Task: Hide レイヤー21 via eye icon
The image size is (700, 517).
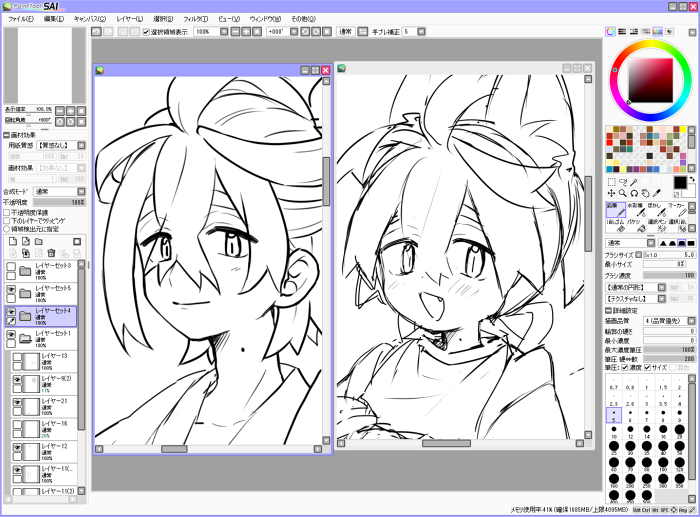Action: 17,402
